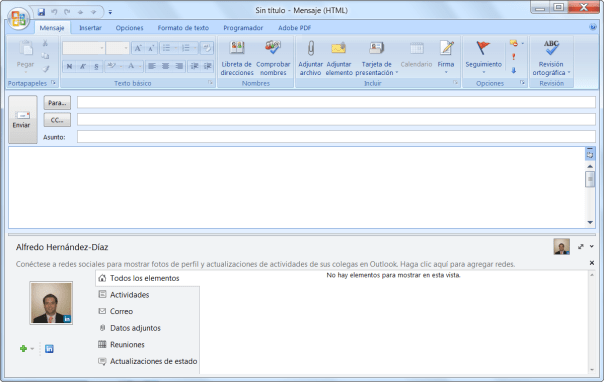Center the text alignment
Viewport: 604px width, 382px height.
(166, 66)
